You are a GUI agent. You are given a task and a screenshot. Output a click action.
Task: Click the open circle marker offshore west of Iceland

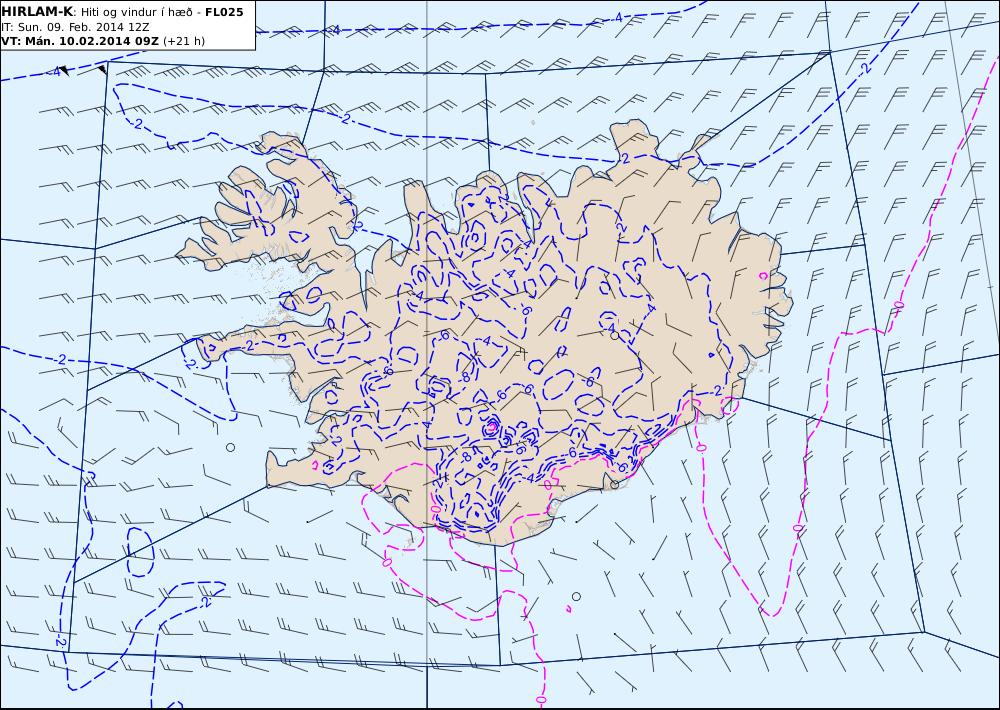point(230,447)
